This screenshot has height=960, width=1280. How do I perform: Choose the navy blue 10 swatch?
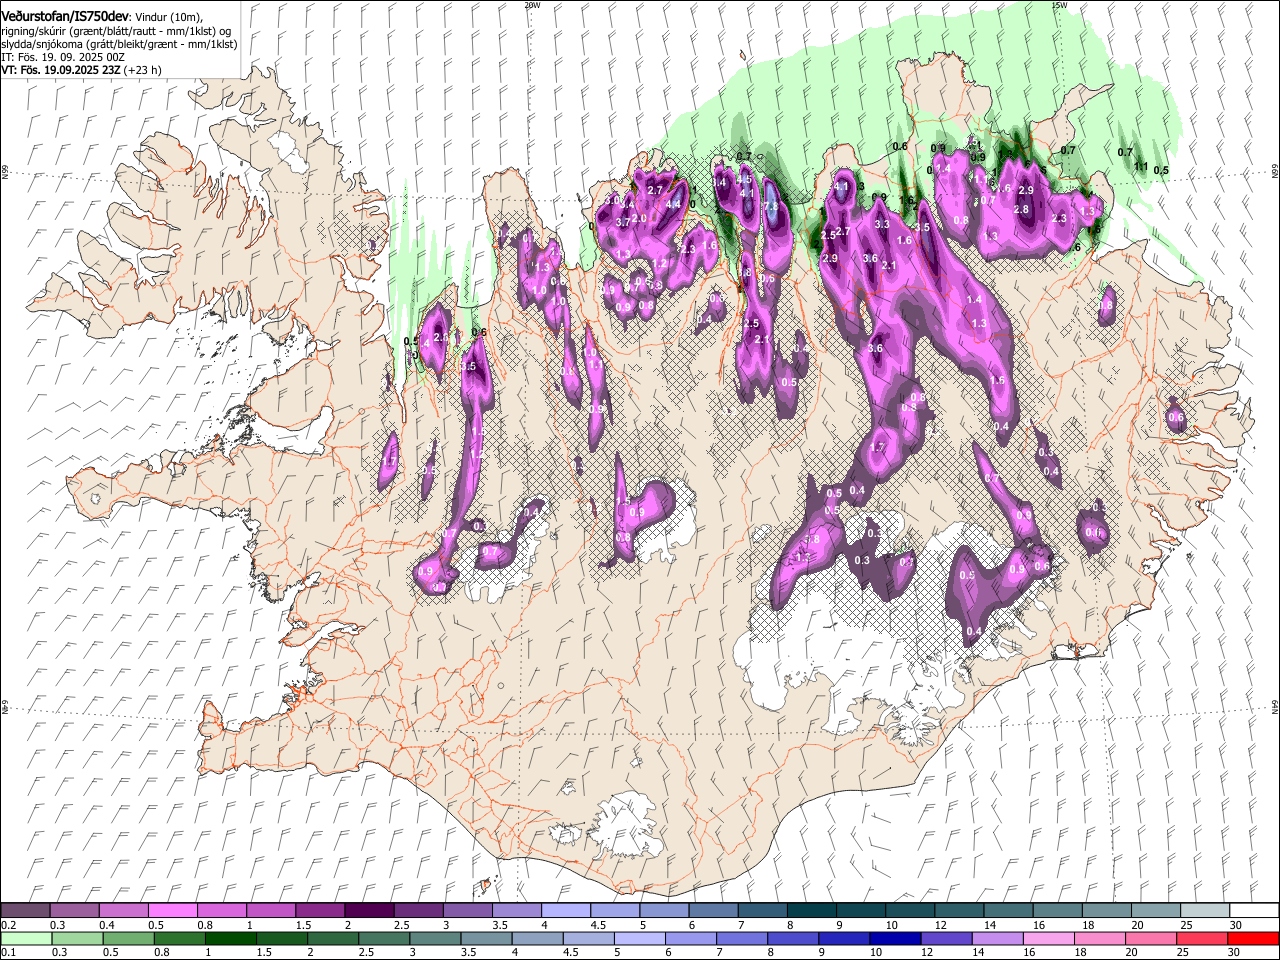tap(896, 938)
